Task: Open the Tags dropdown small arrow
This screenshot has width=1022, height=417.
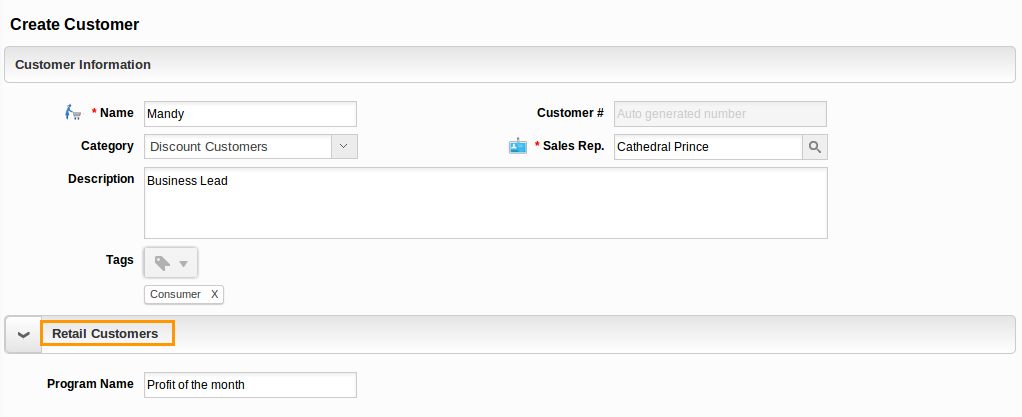Action: (x=183, y=264)
